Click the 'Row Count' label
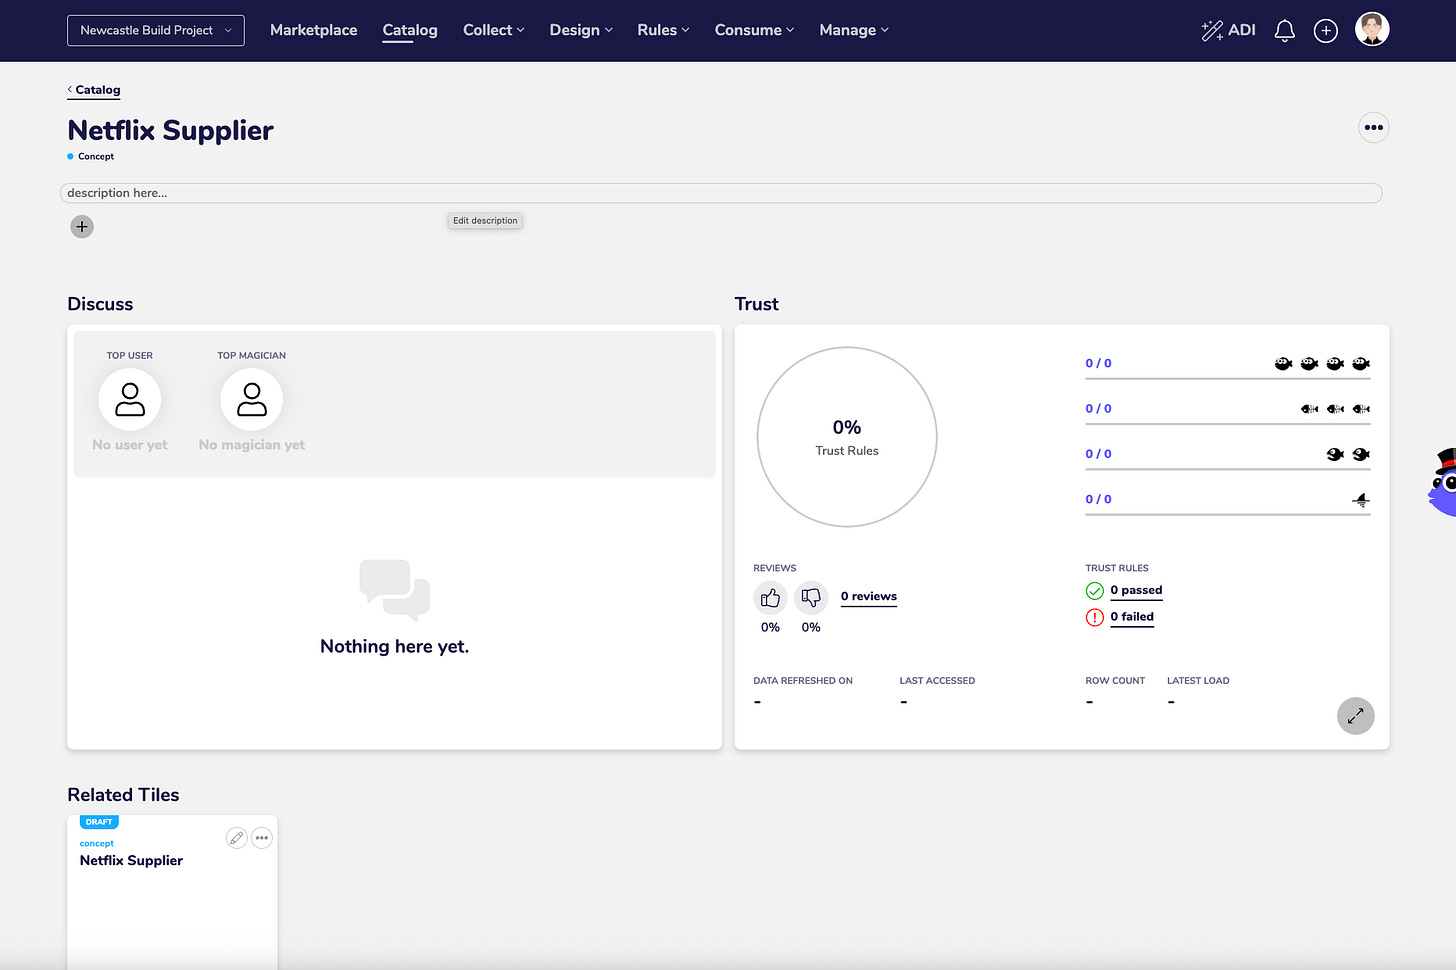Viewport: 1456px width, 970px height. [1115, 681]
